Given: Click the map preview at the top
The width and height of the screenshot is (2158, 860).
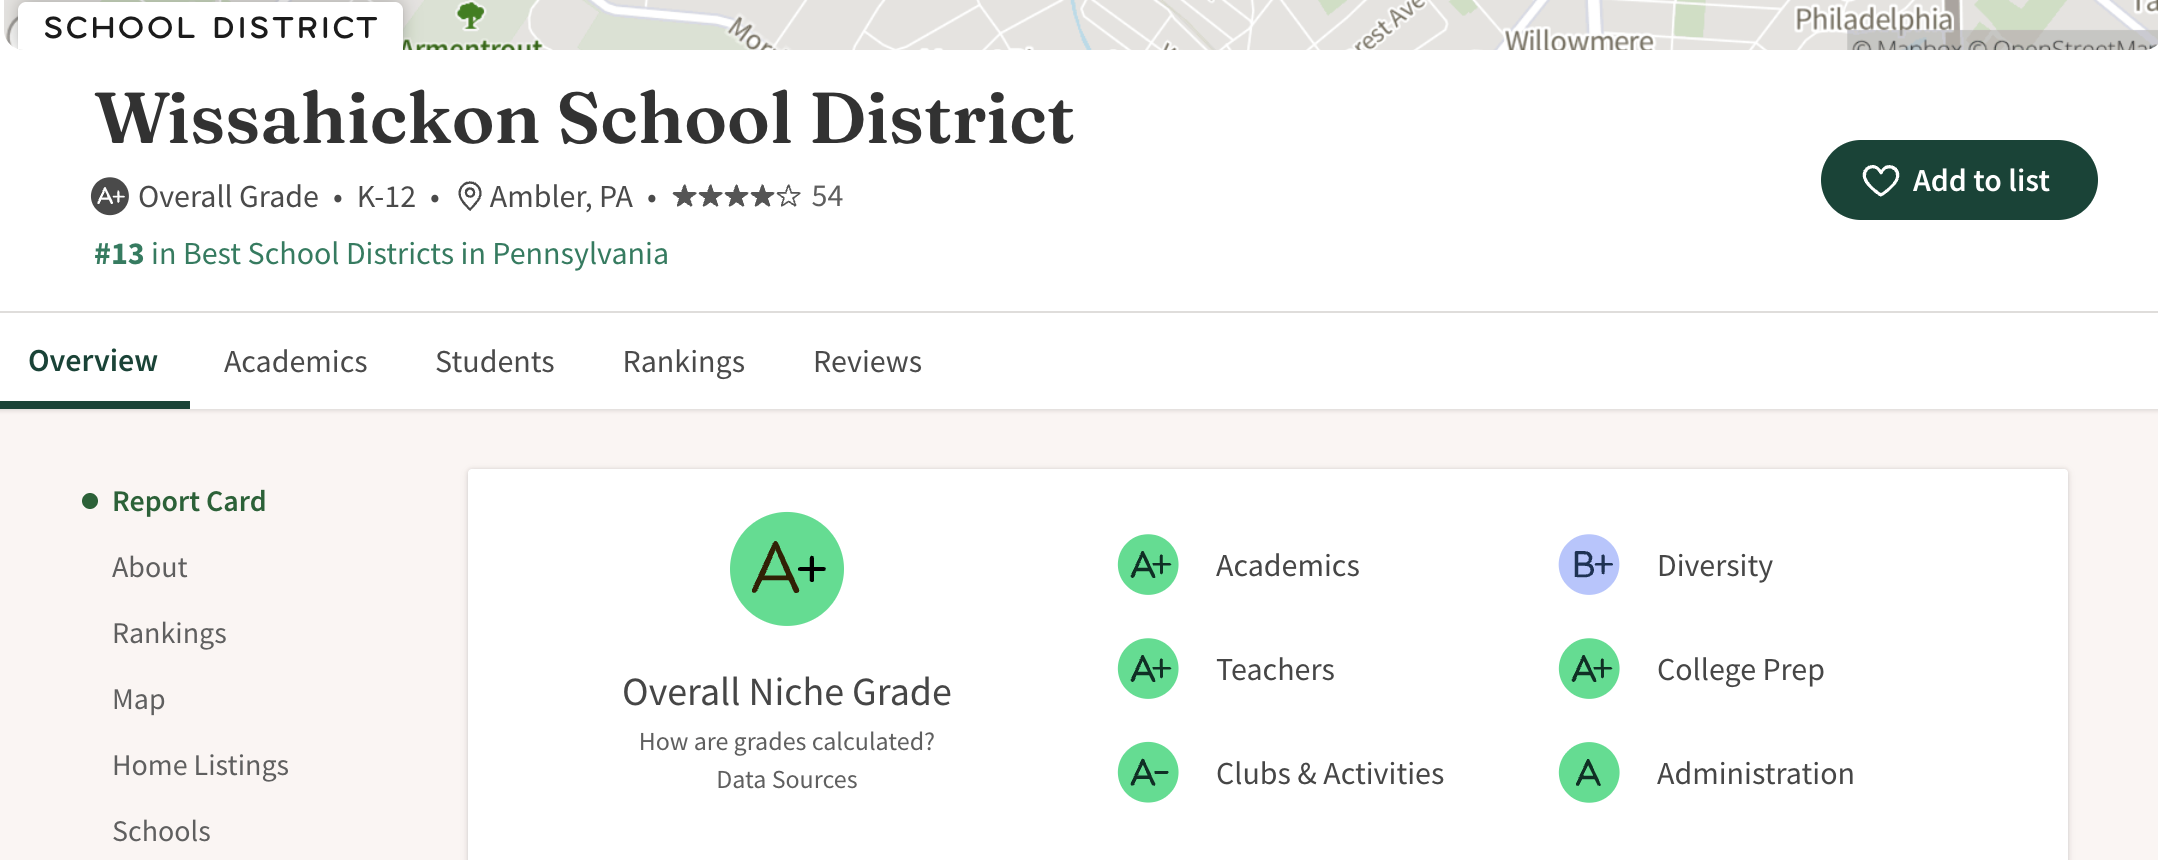Looking at the screenshot, I should tap(1100, 24).
